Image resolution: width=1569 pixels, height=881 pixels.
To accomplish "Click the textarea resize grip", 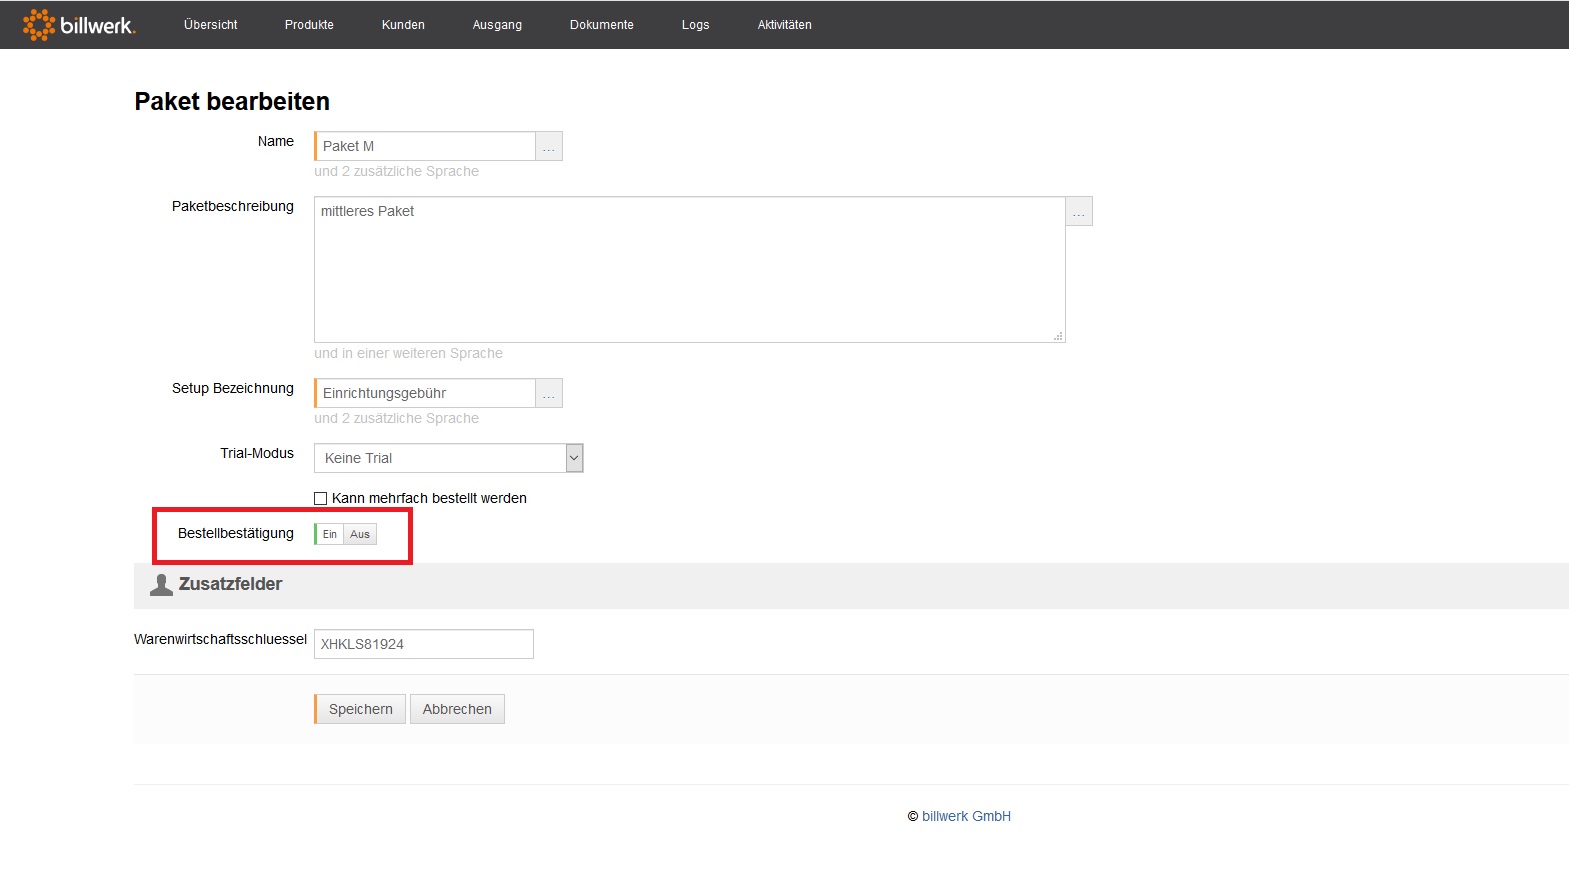I will click(1058, 336).
